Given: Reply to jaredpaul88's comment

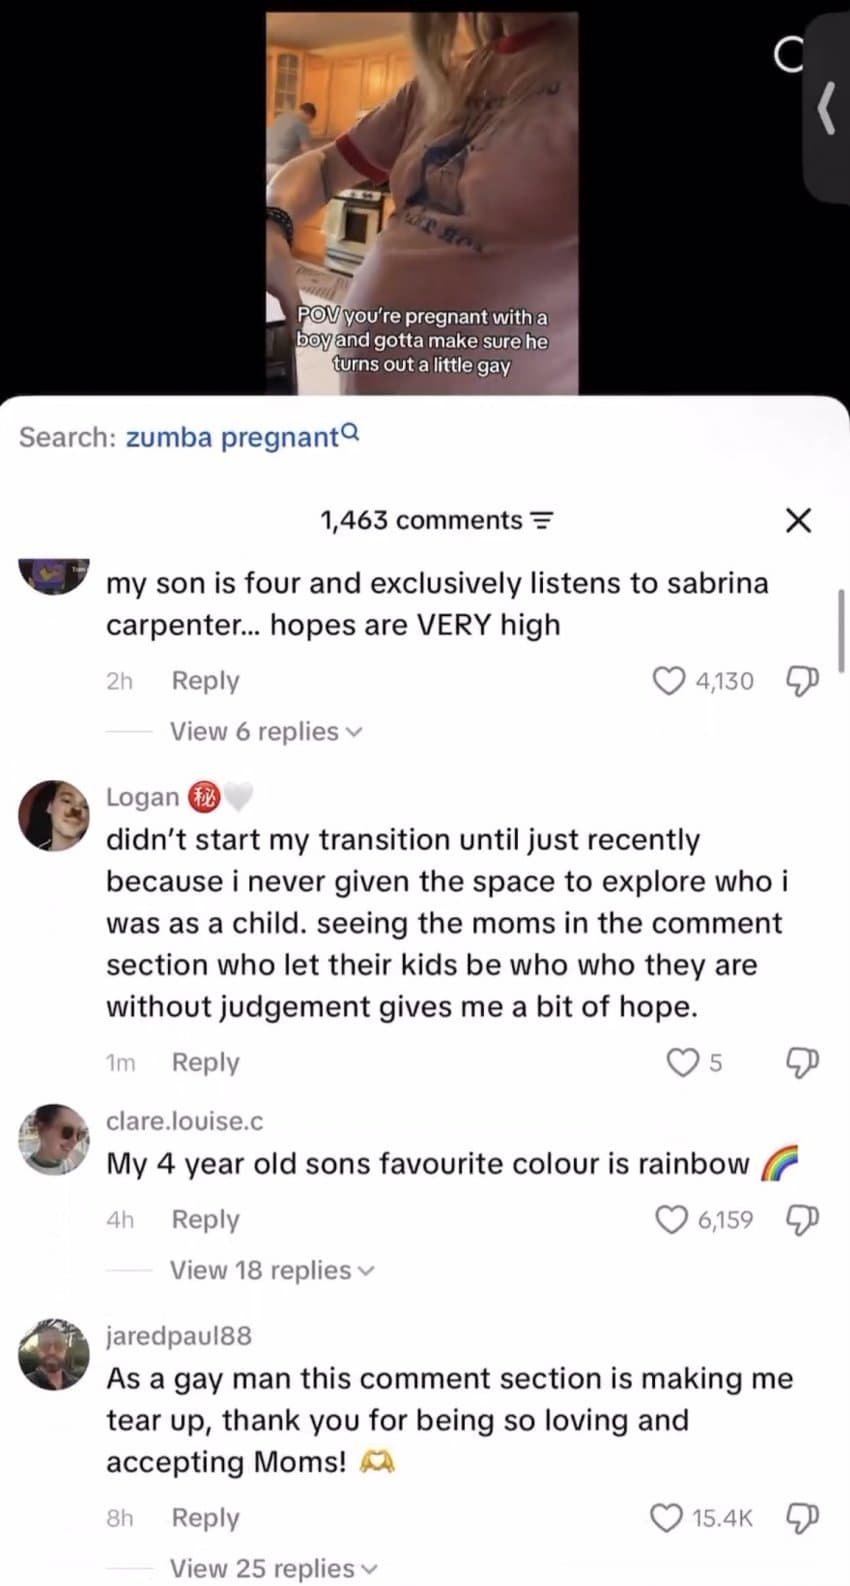Looking at the screenshot, I should [205, 1518].
